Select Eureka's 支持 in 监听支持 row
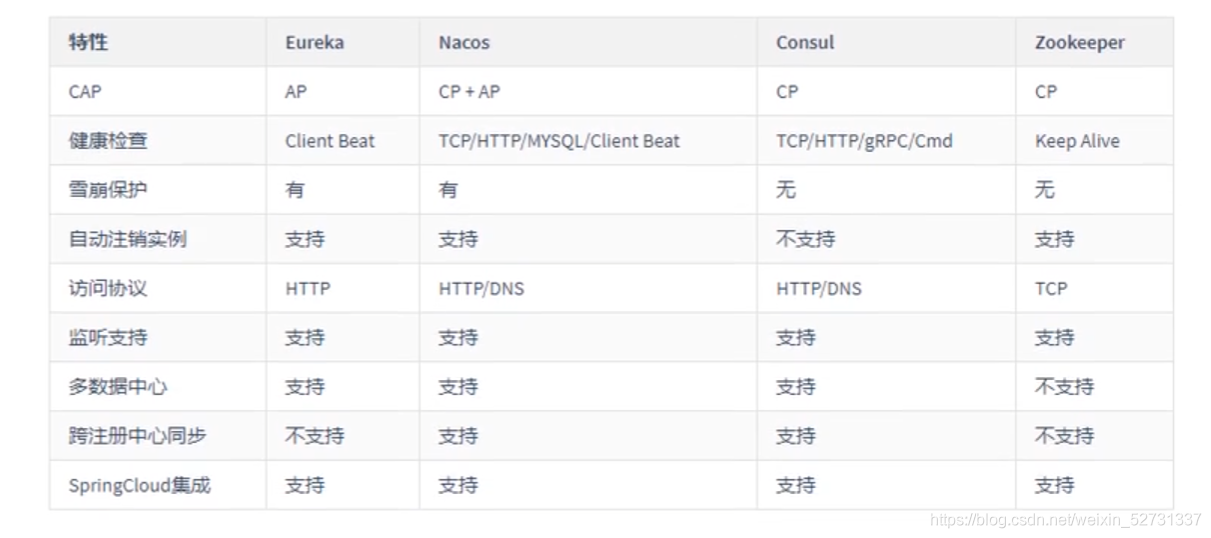The height and width of the screenshot is (538, 1211). pyautogui.click(x=305, y=337)
